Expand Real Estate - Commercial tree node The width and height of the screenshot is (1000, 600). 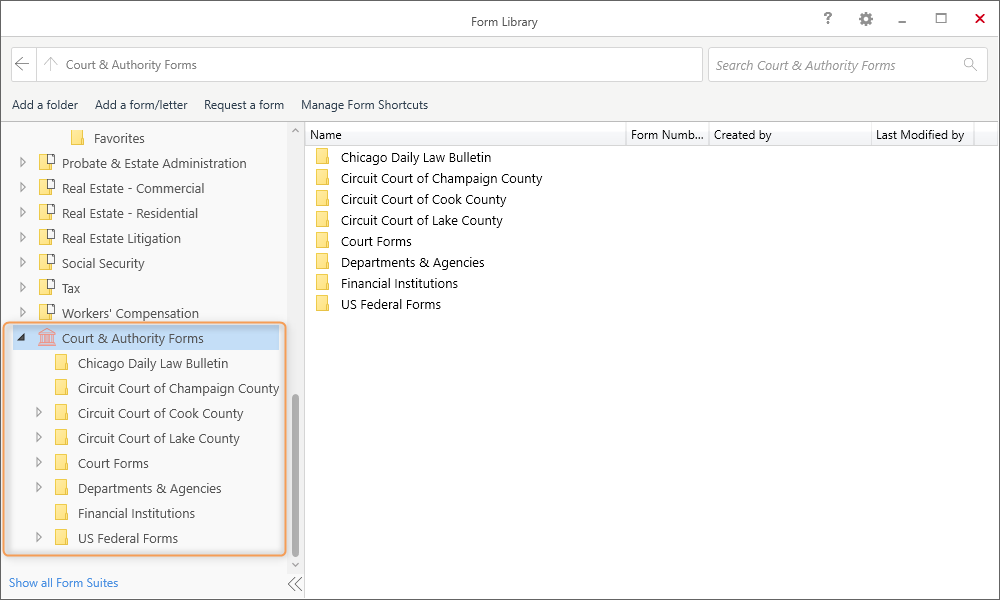pos(23,187)
